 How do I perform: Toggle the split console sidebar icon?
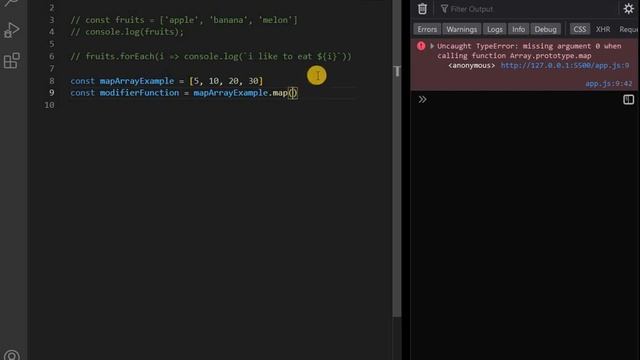click(x=628, y=100)
